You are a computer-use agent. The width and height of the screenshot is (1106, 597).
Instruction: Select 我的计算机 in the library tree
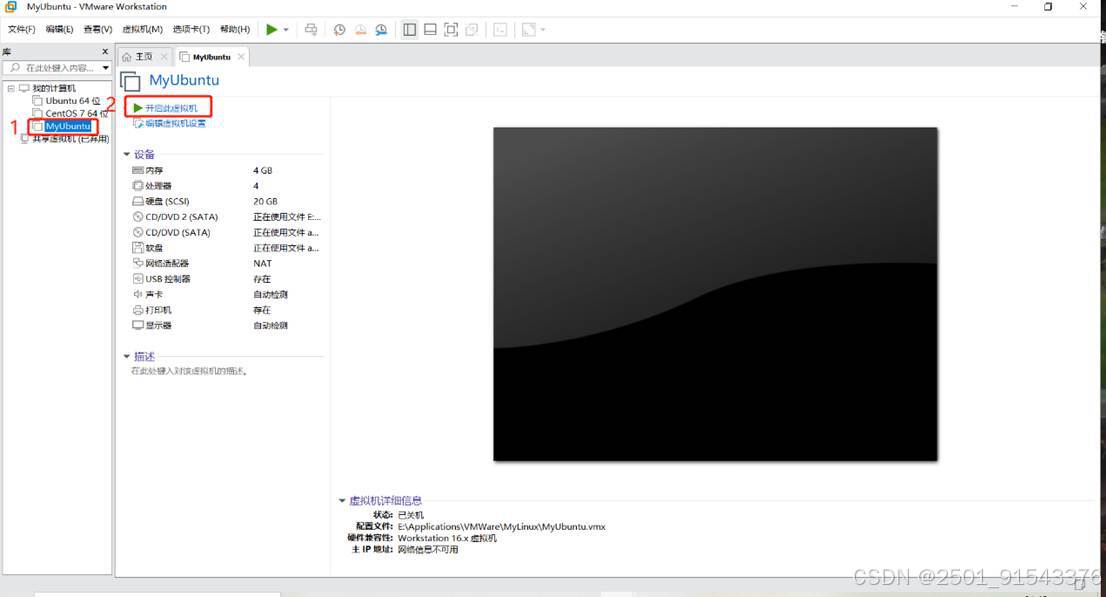(x=54, y=88)
